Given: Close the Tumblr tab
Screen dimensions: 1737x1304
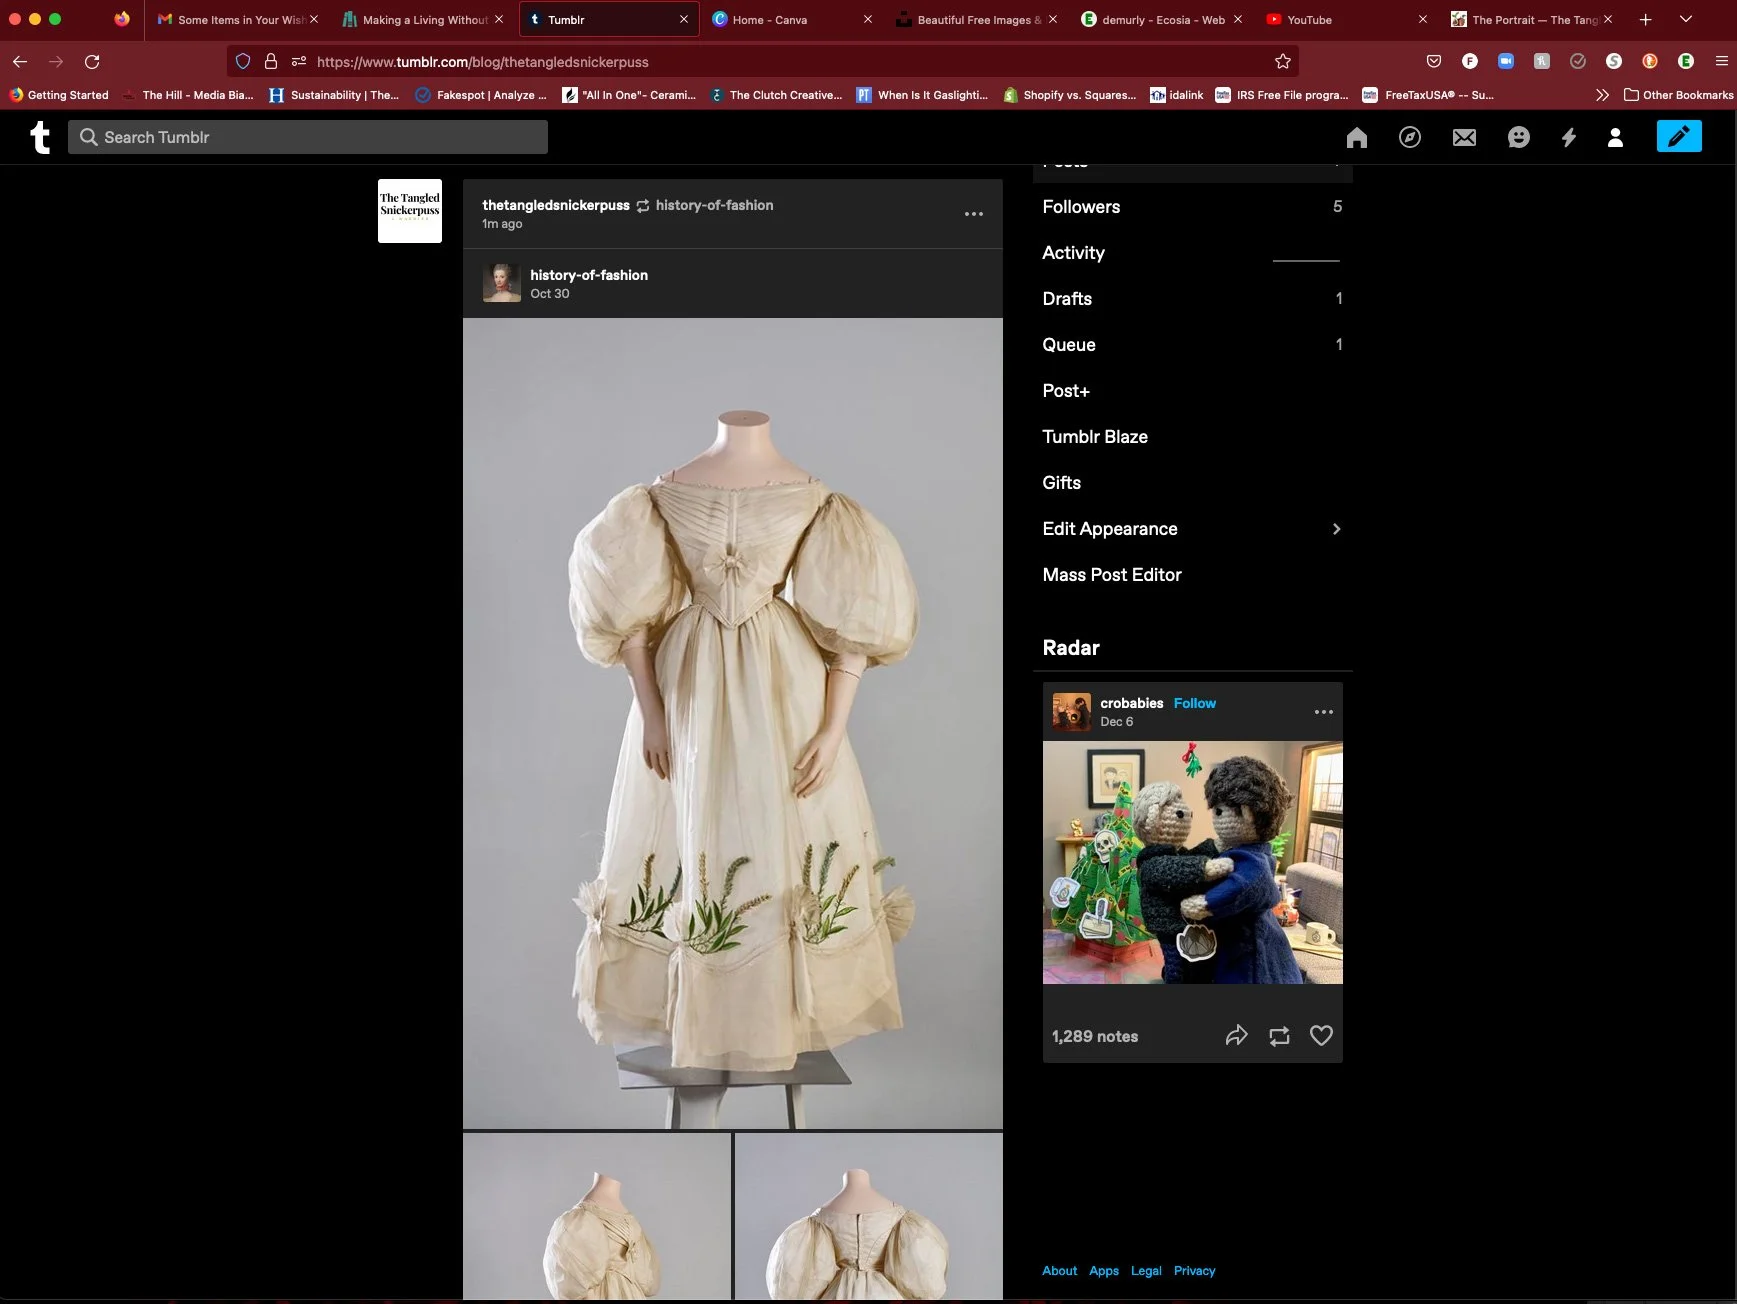Looking at the screenshot, I should click(684, 20).
